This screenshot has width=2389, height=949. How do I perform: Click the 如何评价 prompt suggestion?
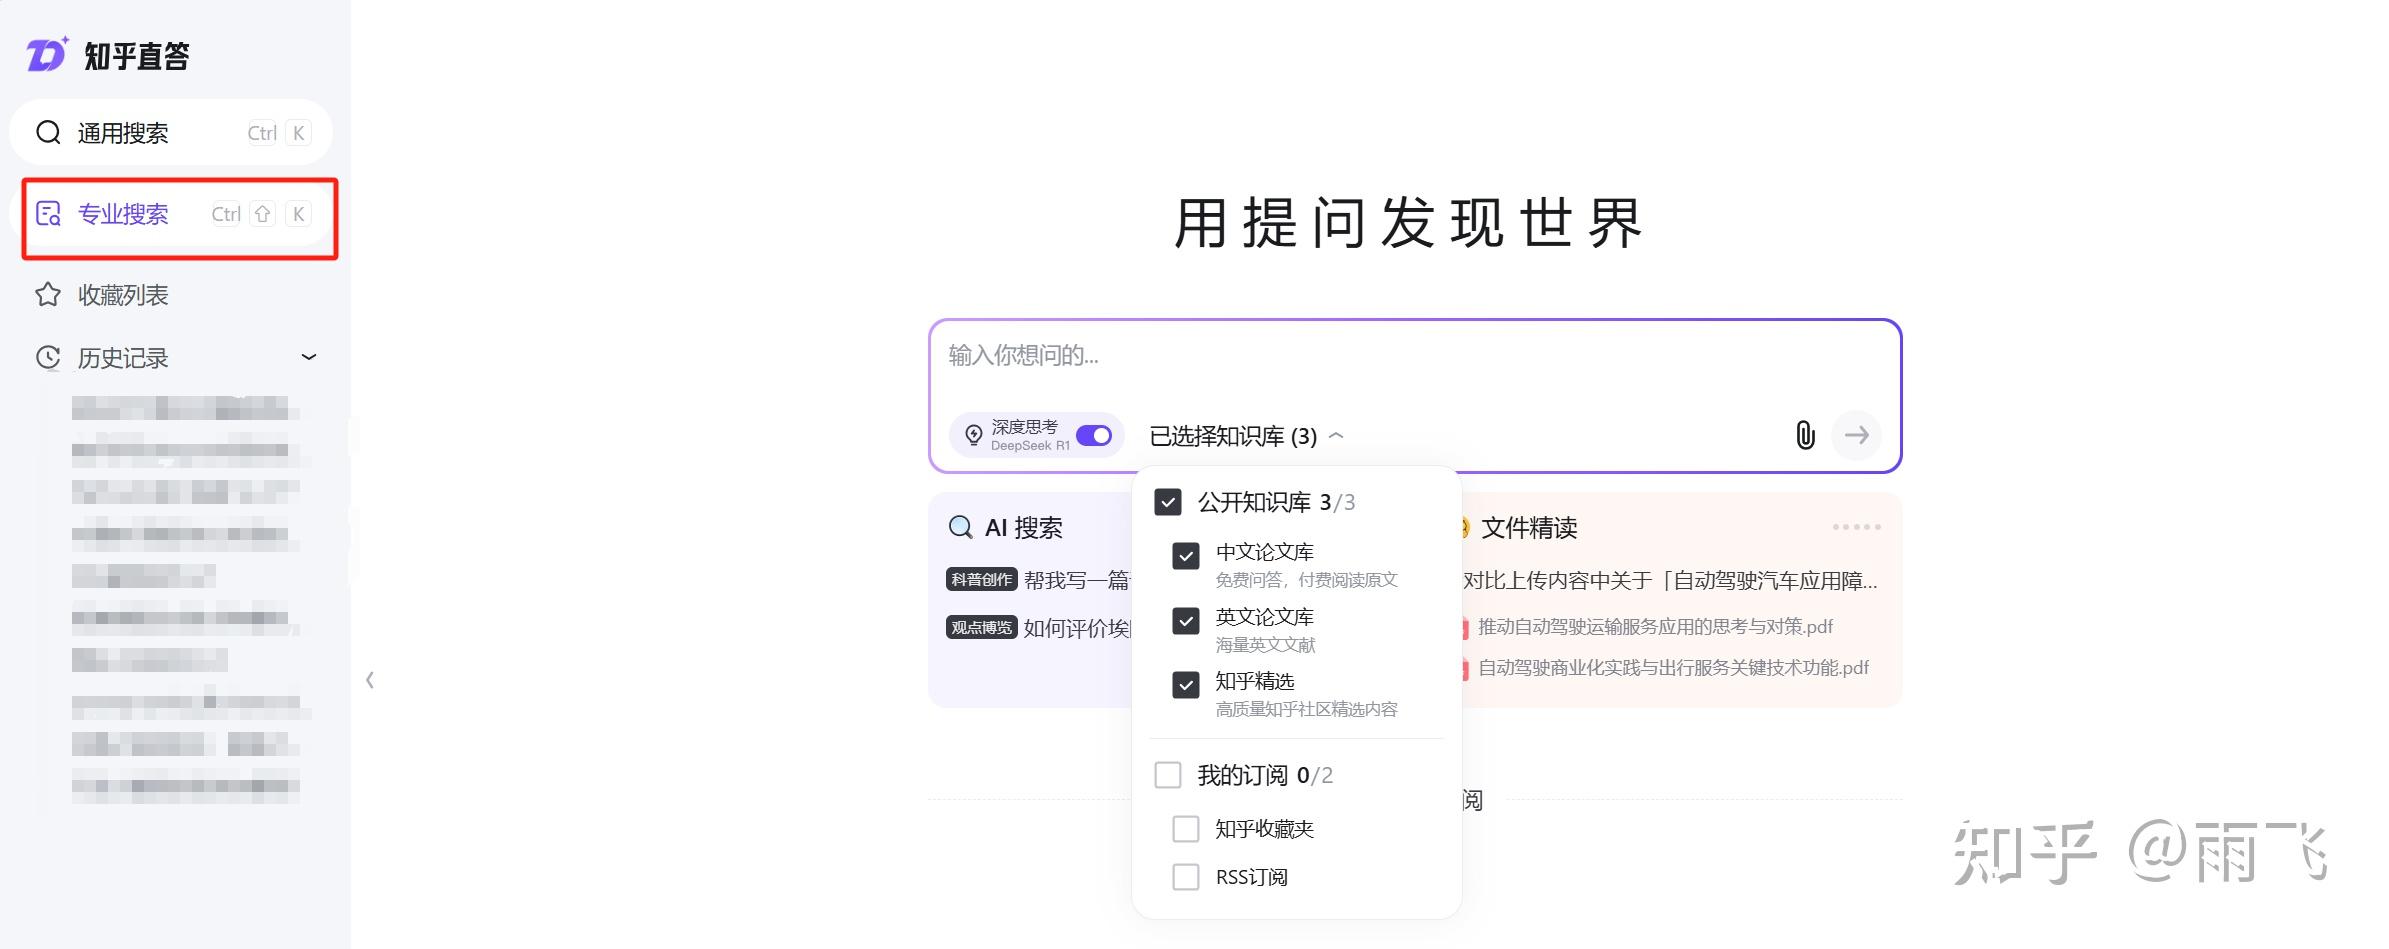(1077, 628)
